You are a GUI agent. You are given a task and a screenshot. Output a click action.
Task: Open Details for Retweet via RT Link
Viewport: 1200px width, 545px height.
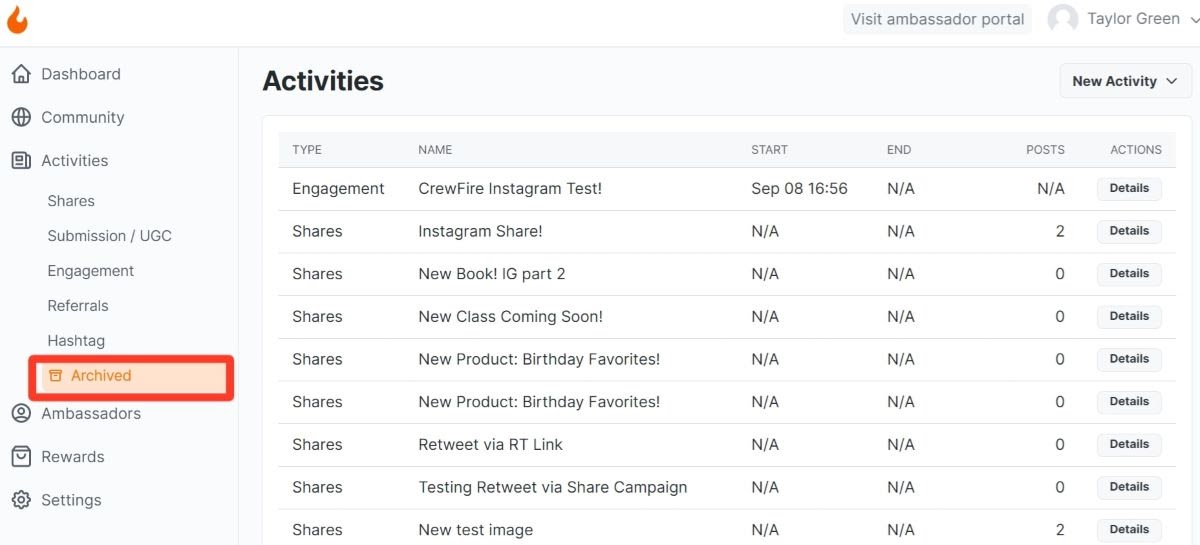tap(1129, 444)
